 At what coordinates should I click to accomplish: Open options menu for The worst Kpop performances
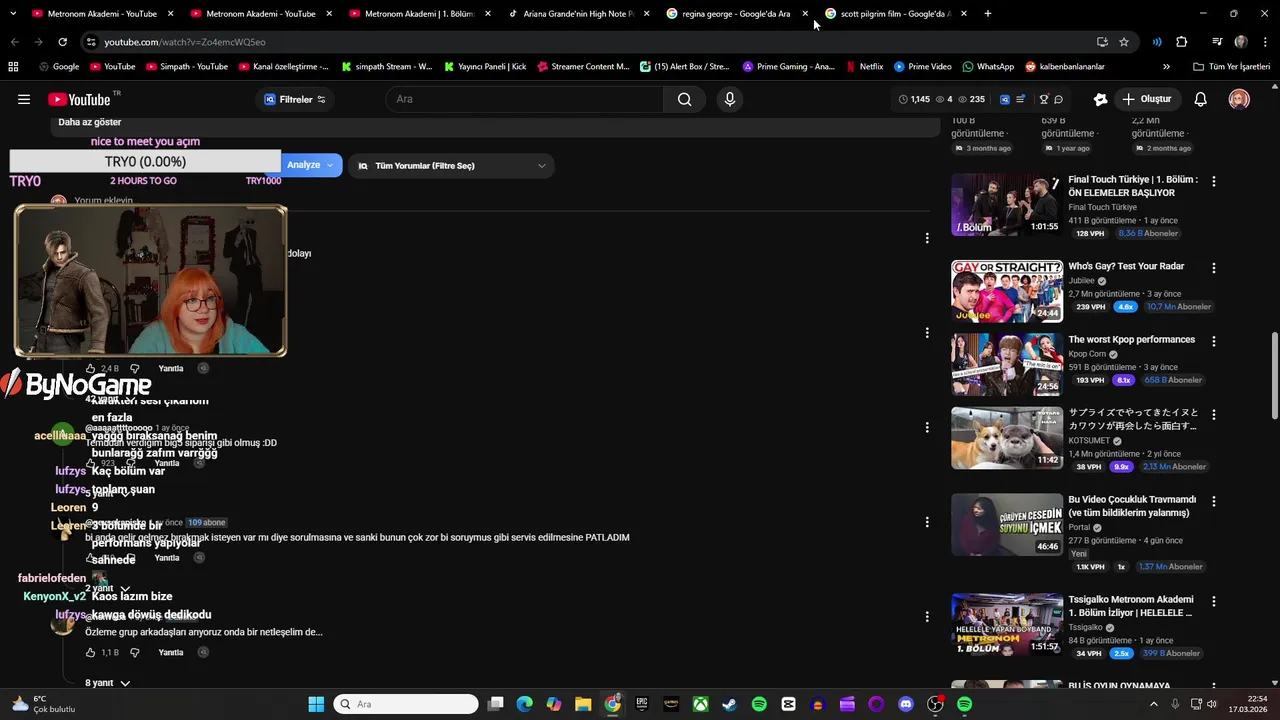point(1213,341)
